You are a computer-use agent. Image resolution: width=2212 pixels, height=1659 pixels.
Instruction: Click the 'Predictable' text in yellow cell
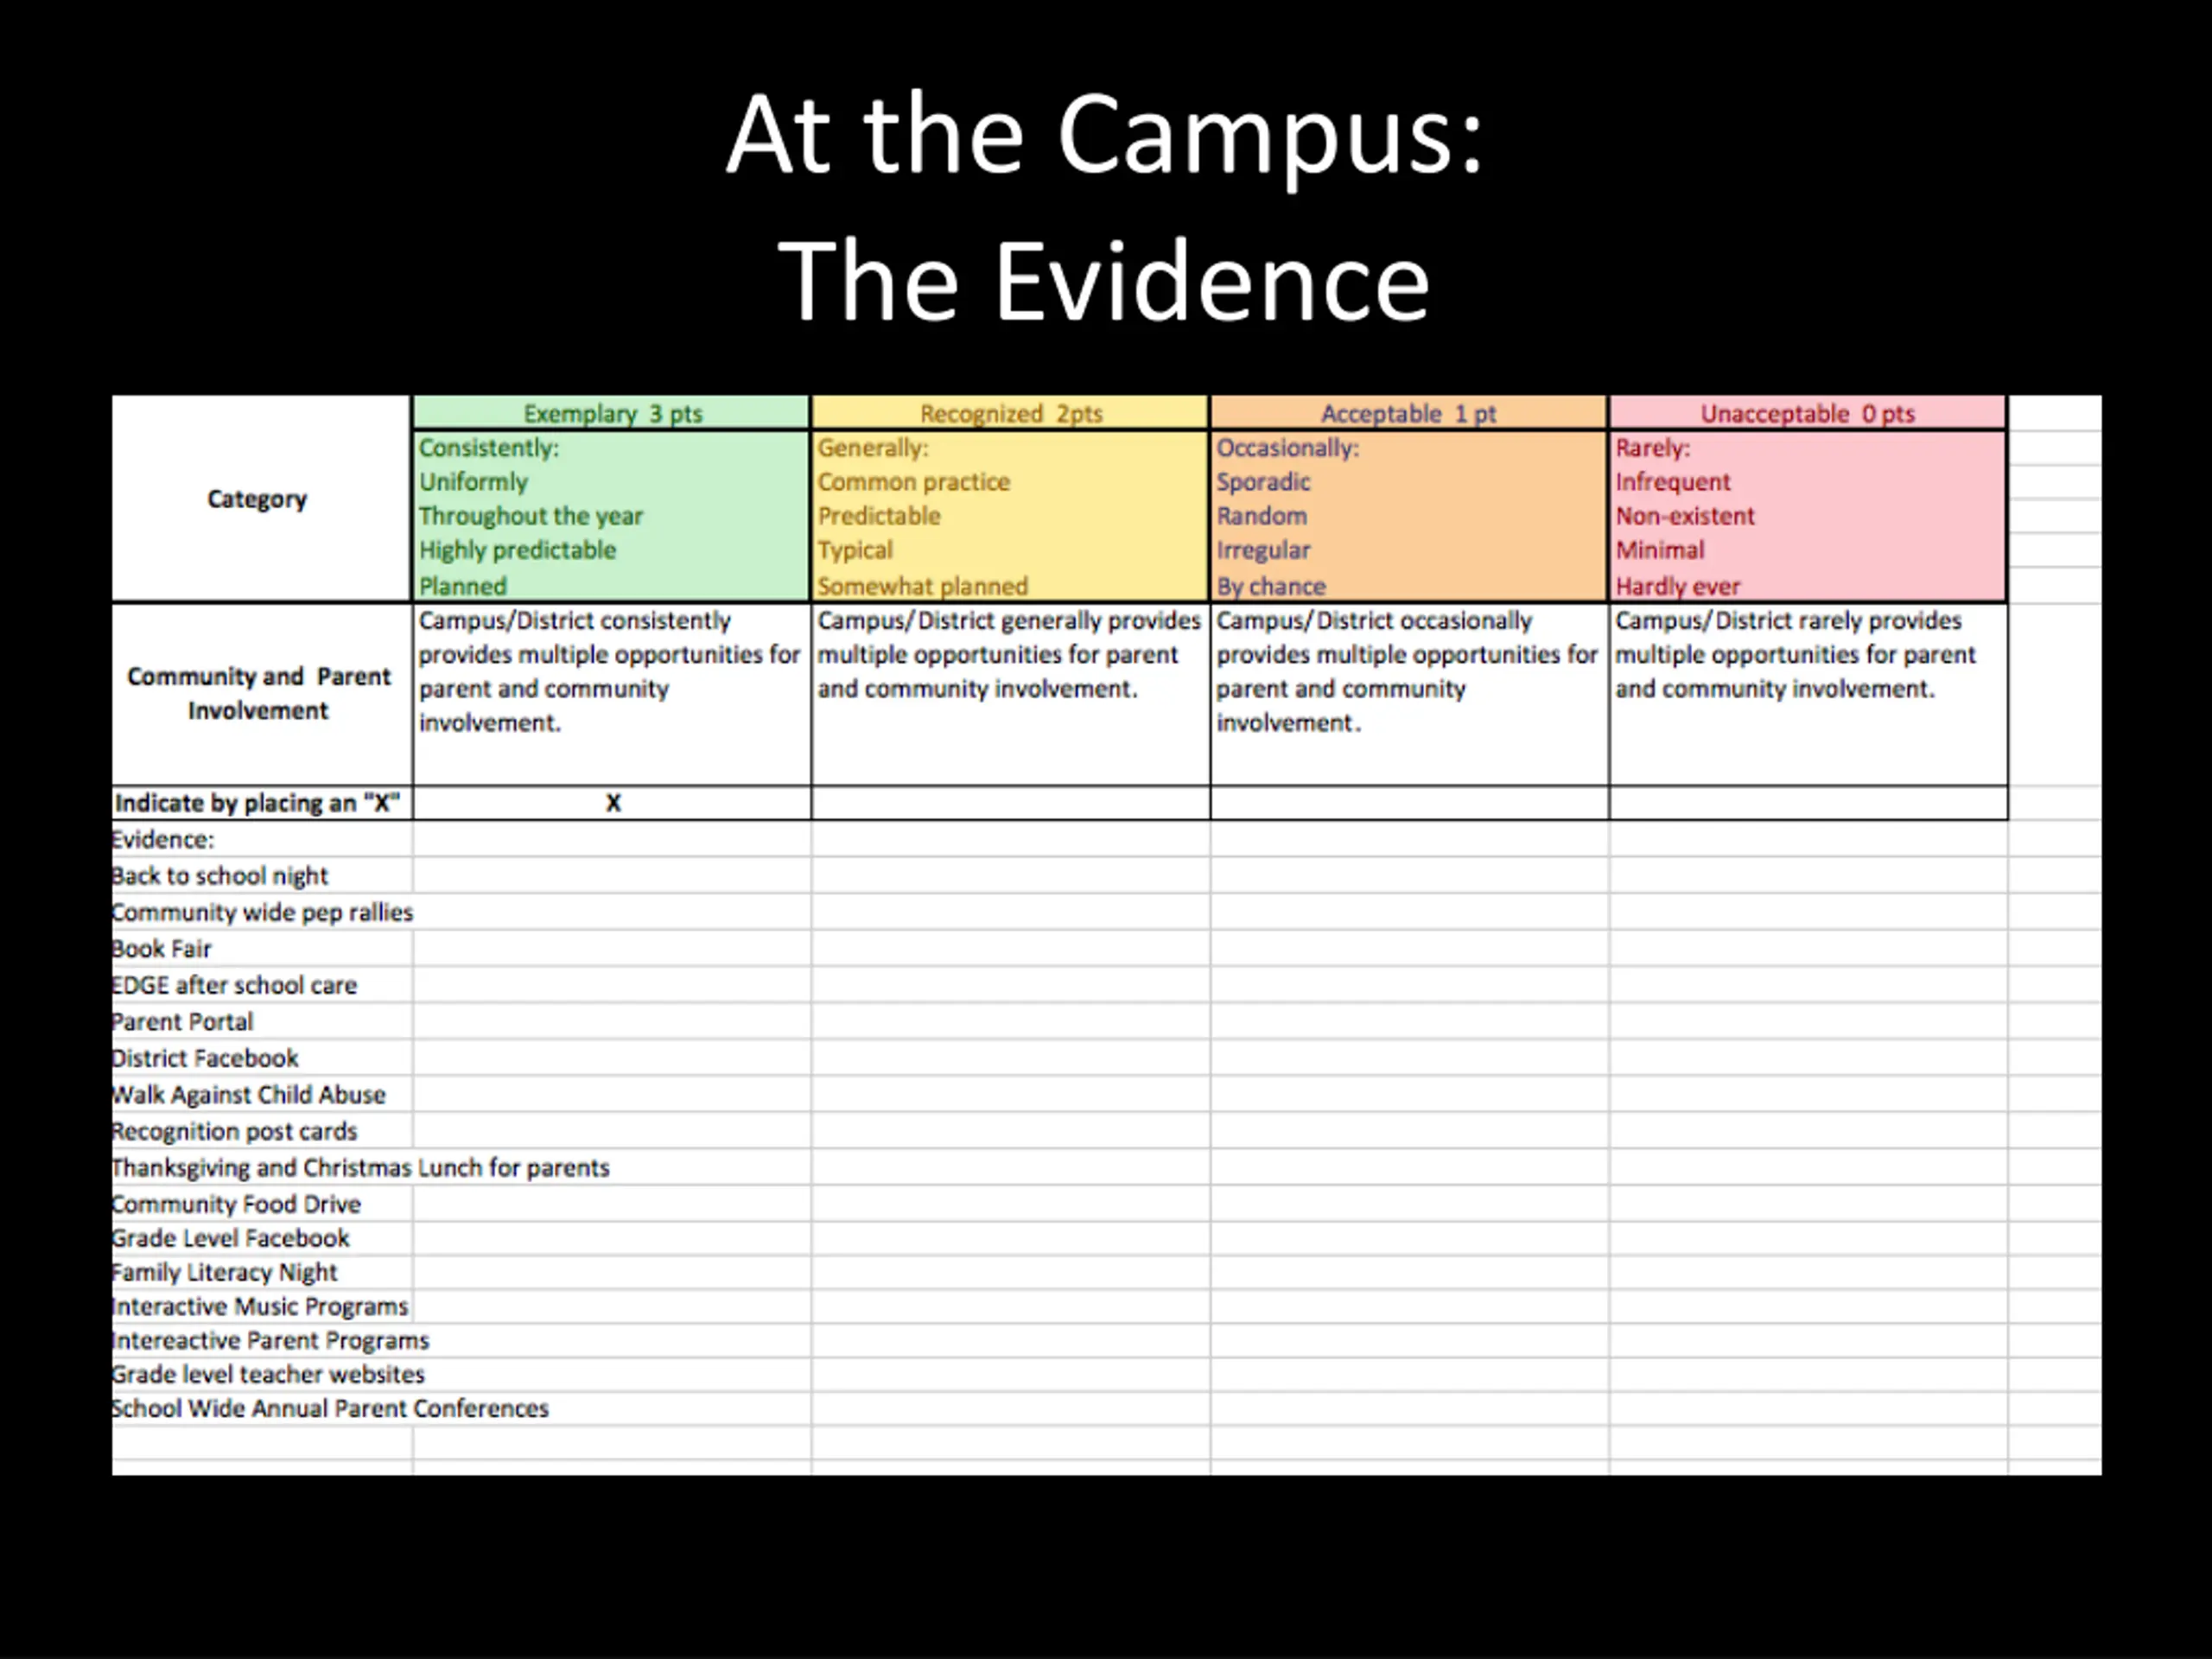coord(879,516)
